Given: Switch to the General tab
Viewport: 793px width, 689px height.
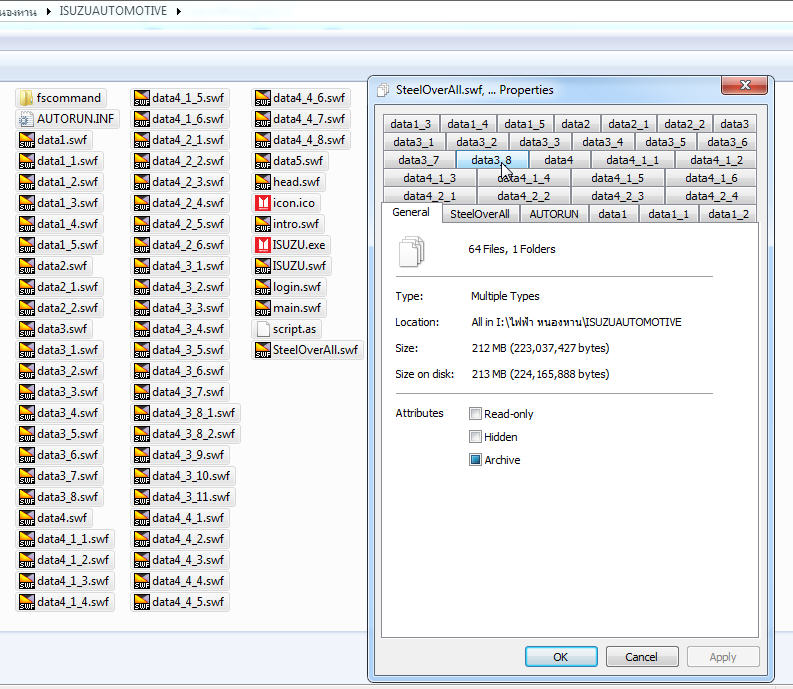Looking at the screenshot, I should click(x=411, y=212).
